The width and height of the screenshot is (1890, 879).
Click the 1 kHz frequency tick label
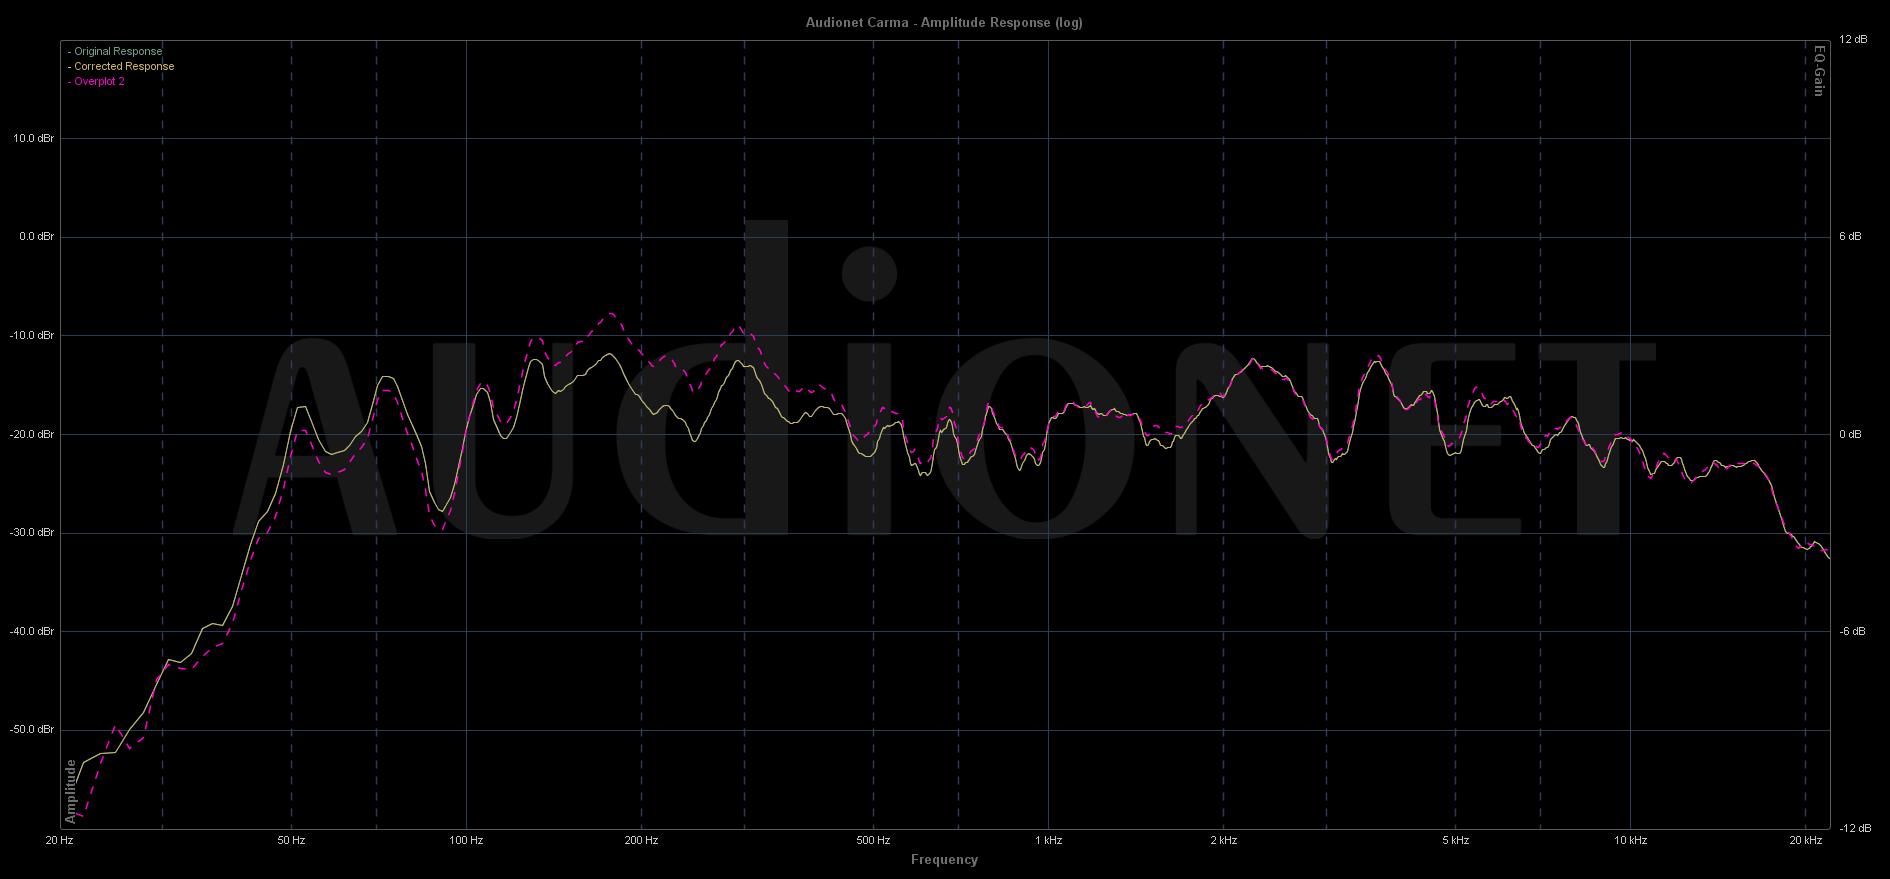[x=1048, y=841]
